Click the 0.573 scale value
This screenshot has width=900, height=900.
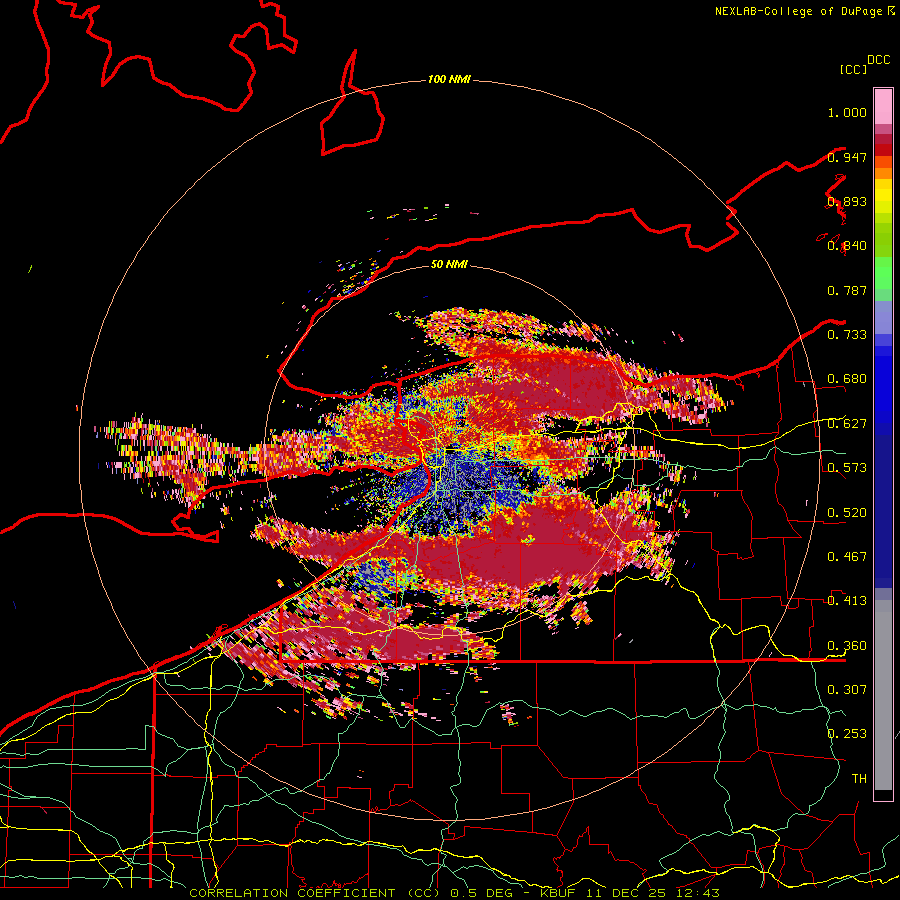pyautogui.click(x=847, y=468)
